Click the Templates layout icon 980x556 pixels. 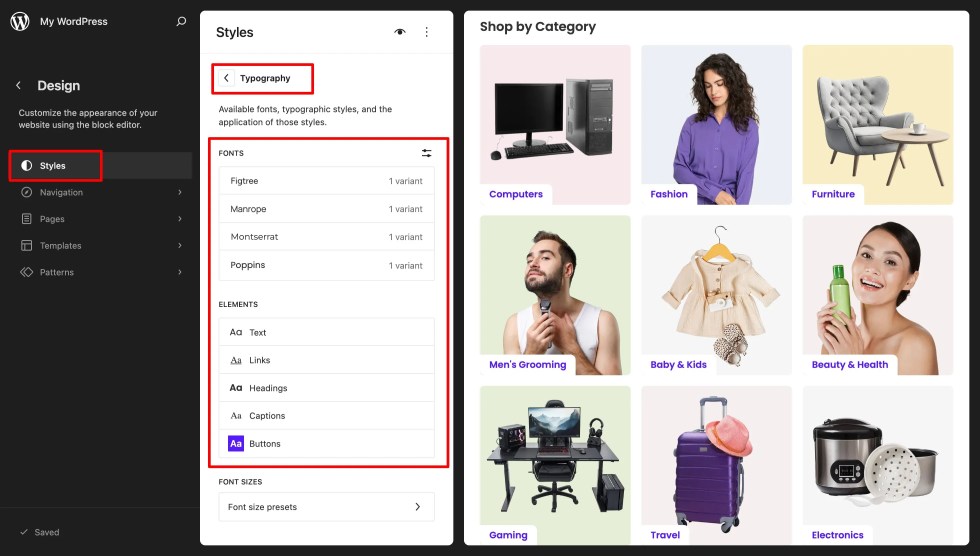(26, 246)
